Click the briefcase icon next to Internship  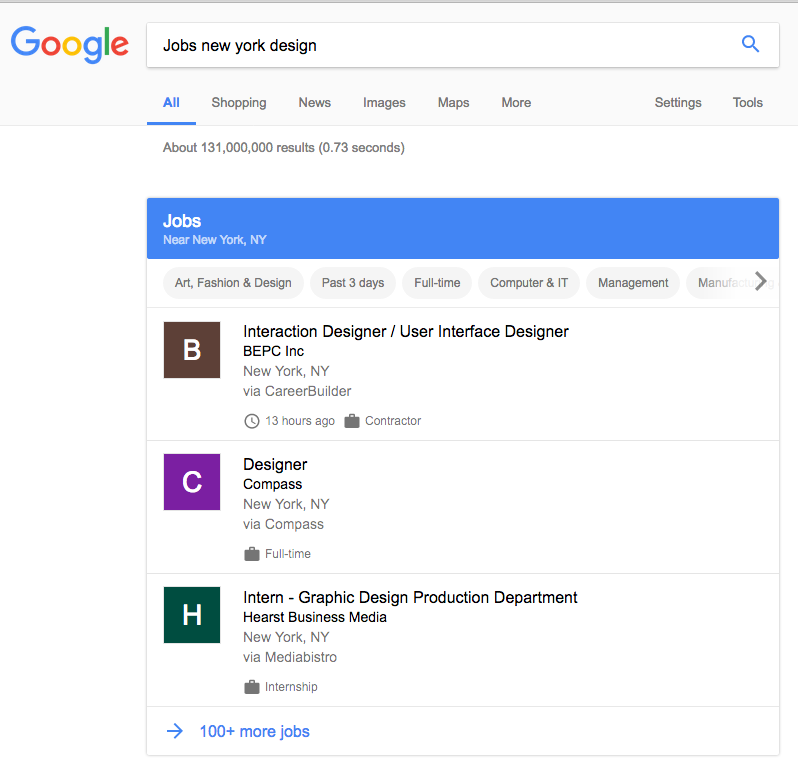[251, 686]
